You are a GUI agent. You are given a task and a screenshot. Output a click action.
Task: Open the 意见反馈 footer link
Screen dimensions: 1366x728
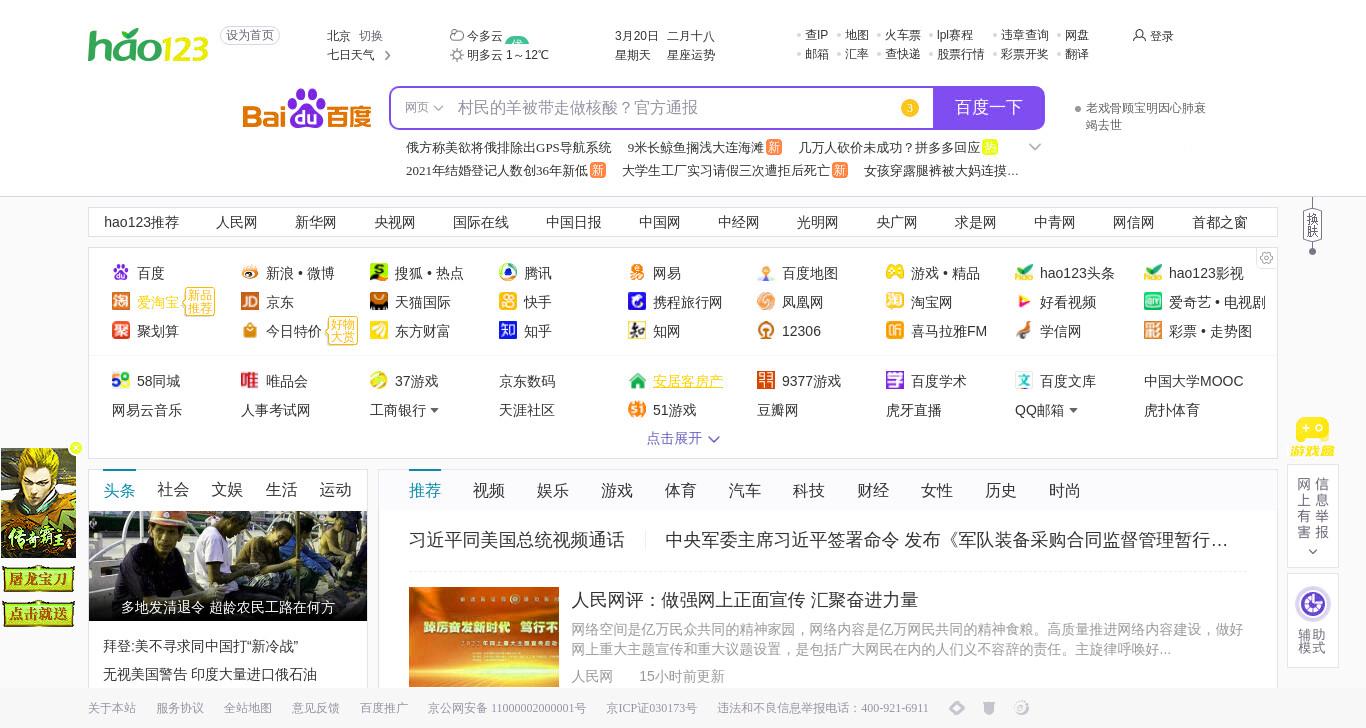[x=316, y=708]
